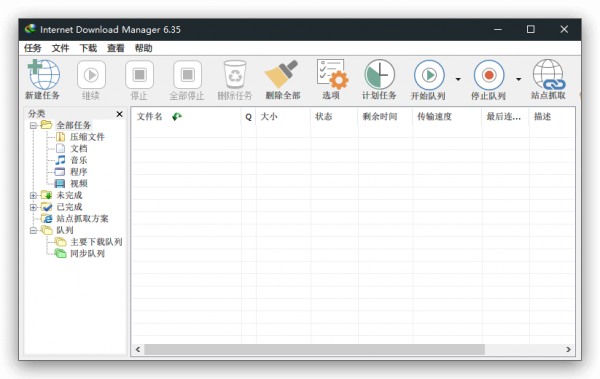The height and width of the screenshot is (379, 600).
Task: Select 已完成 folder
Action: click(x=69, y=207)
